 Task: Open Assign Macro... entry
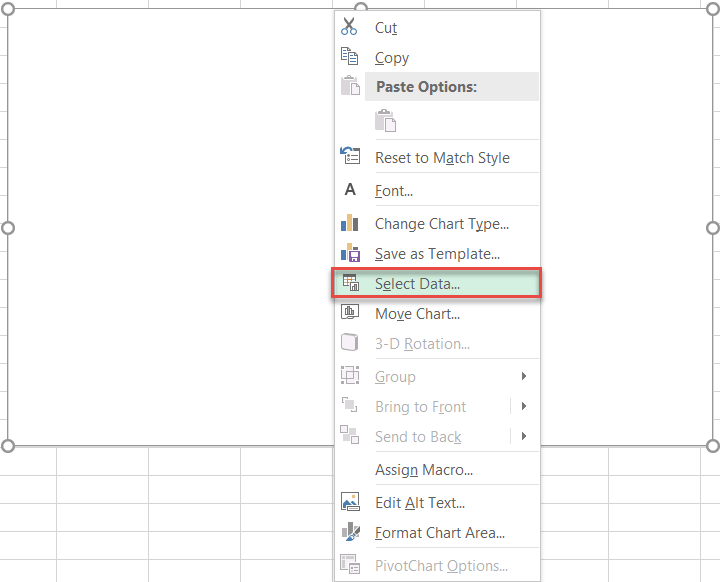click(x=437, y=469)
